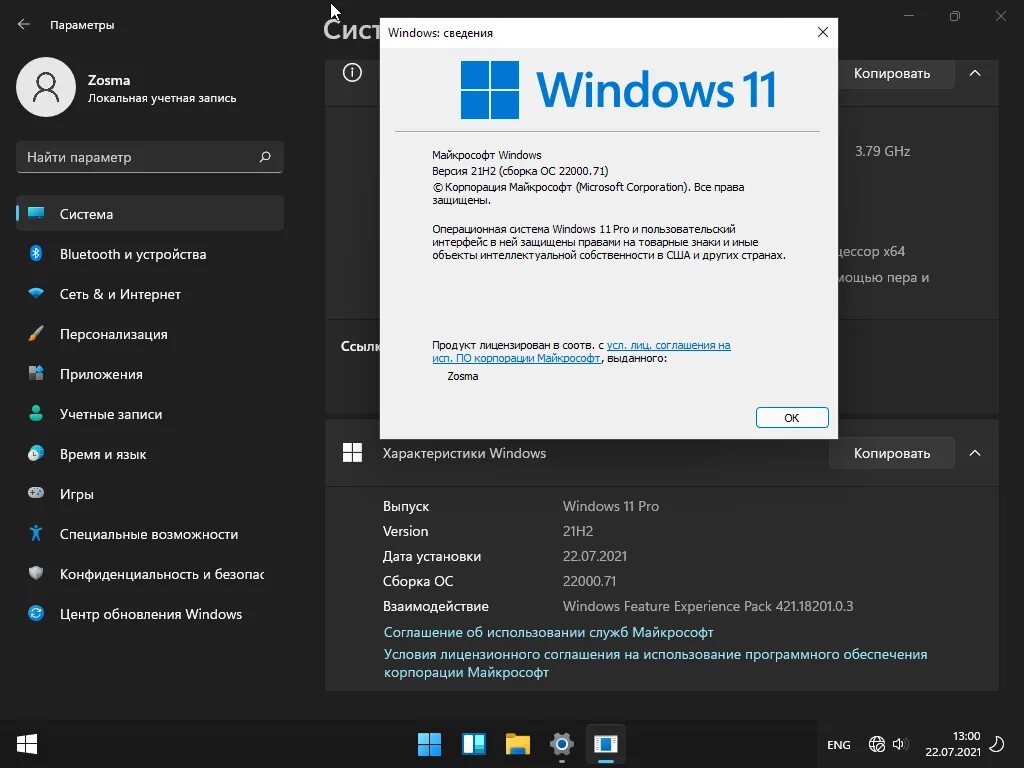Image resolution: width=1024 pixels, height=768 pixels.
Task: Select Сеть & и Интернет menu entry
Action: pos(120,294)
